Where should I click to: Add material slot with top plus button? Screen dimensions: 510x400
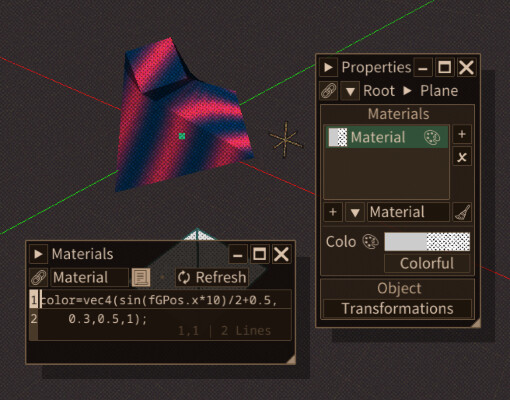pyautogui.click(x=462, y=134)
